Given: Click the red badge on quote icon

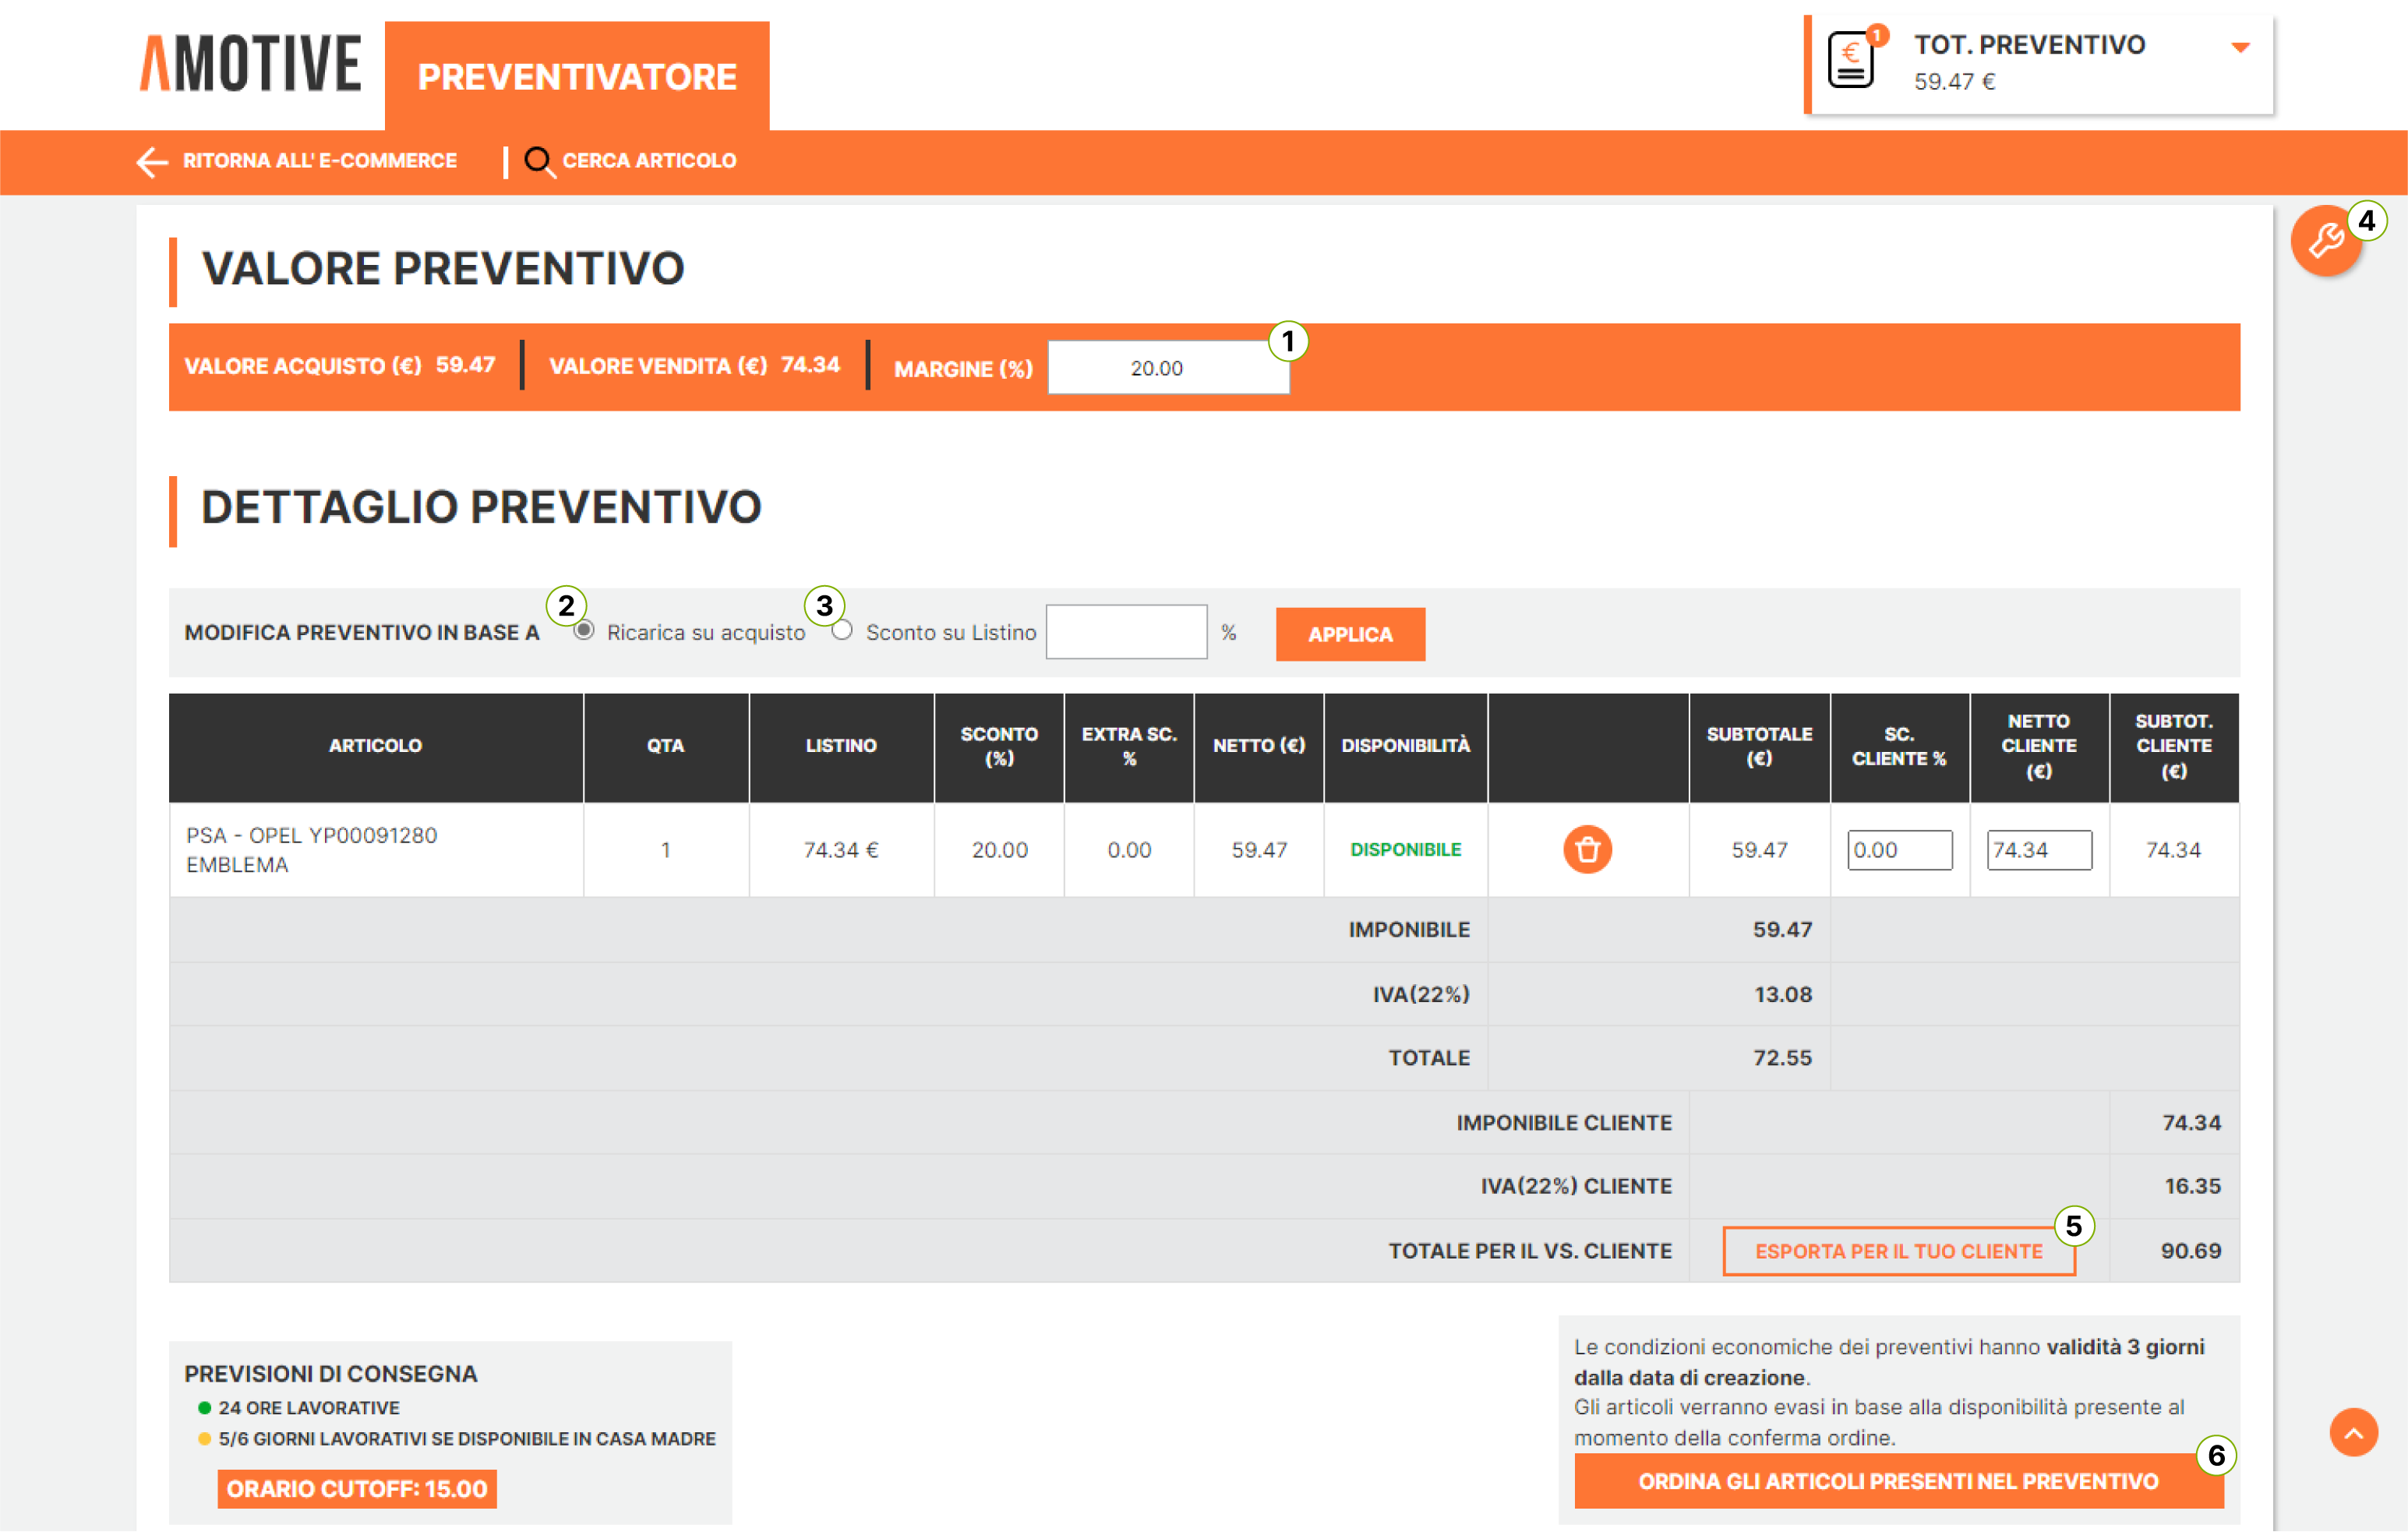Looking at the screenshot, I should [1877, 36].
